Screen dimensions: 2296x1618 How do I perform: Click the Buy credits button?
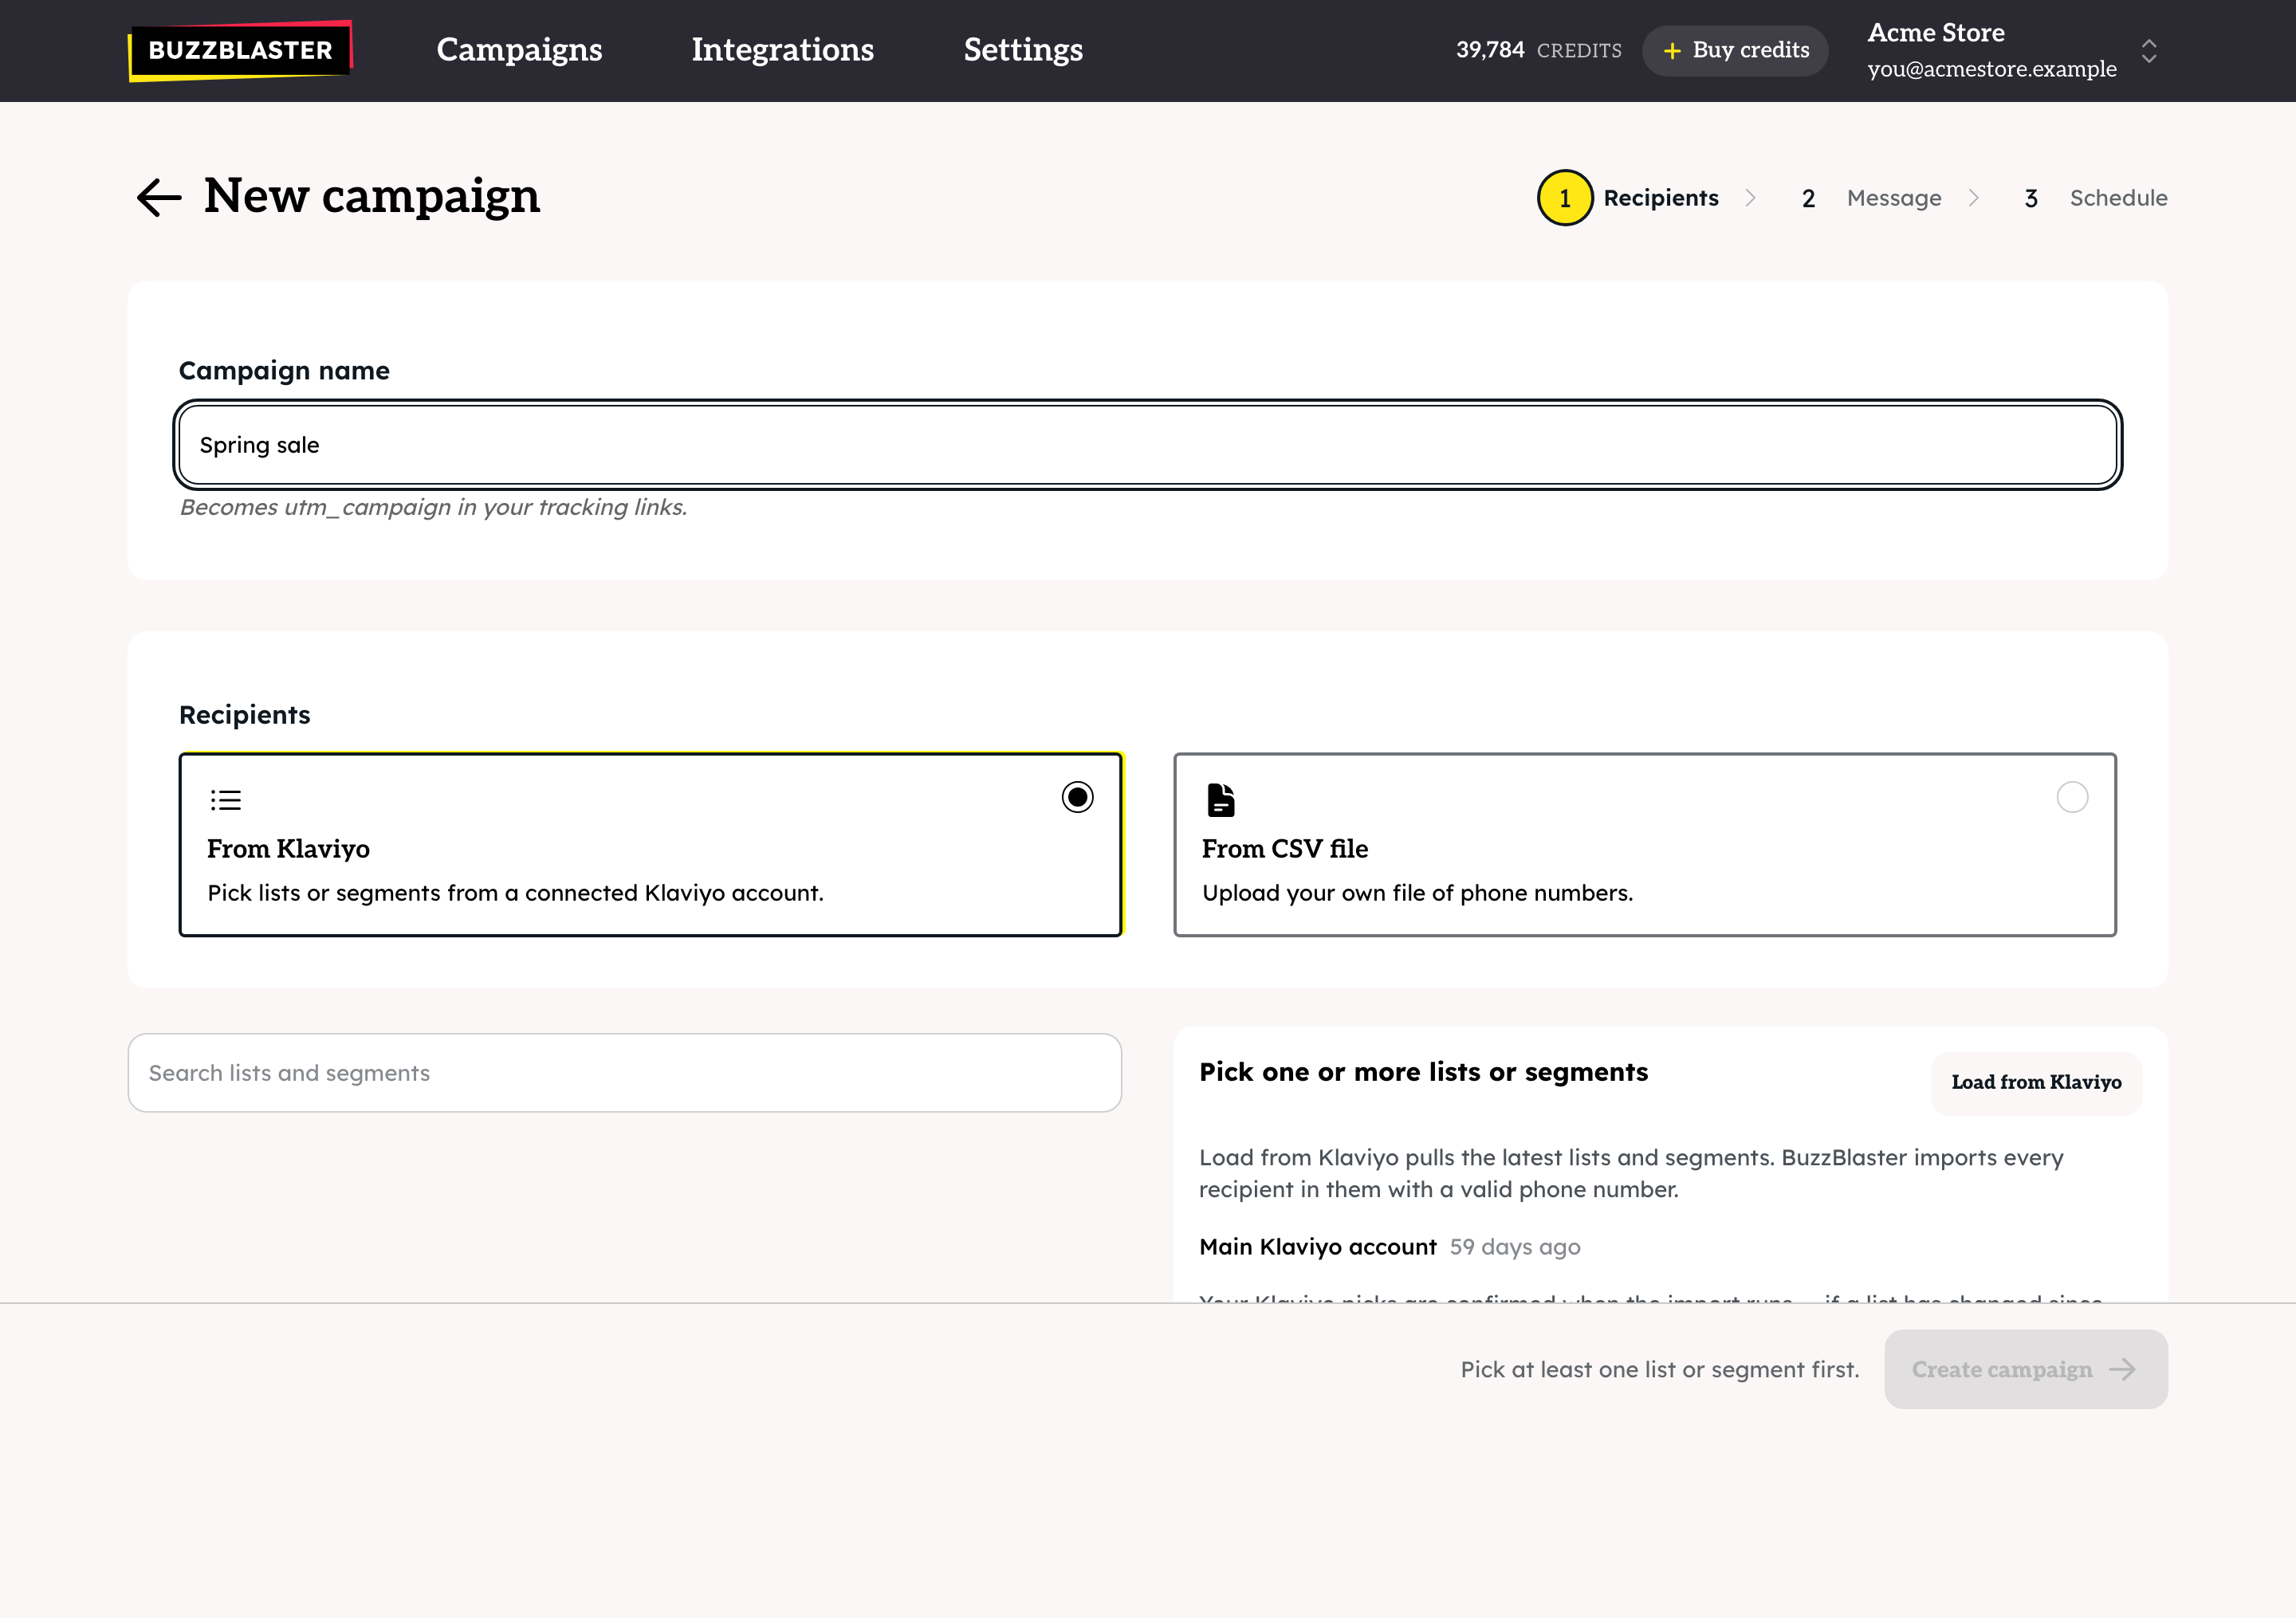click(x=1735, y=51)
